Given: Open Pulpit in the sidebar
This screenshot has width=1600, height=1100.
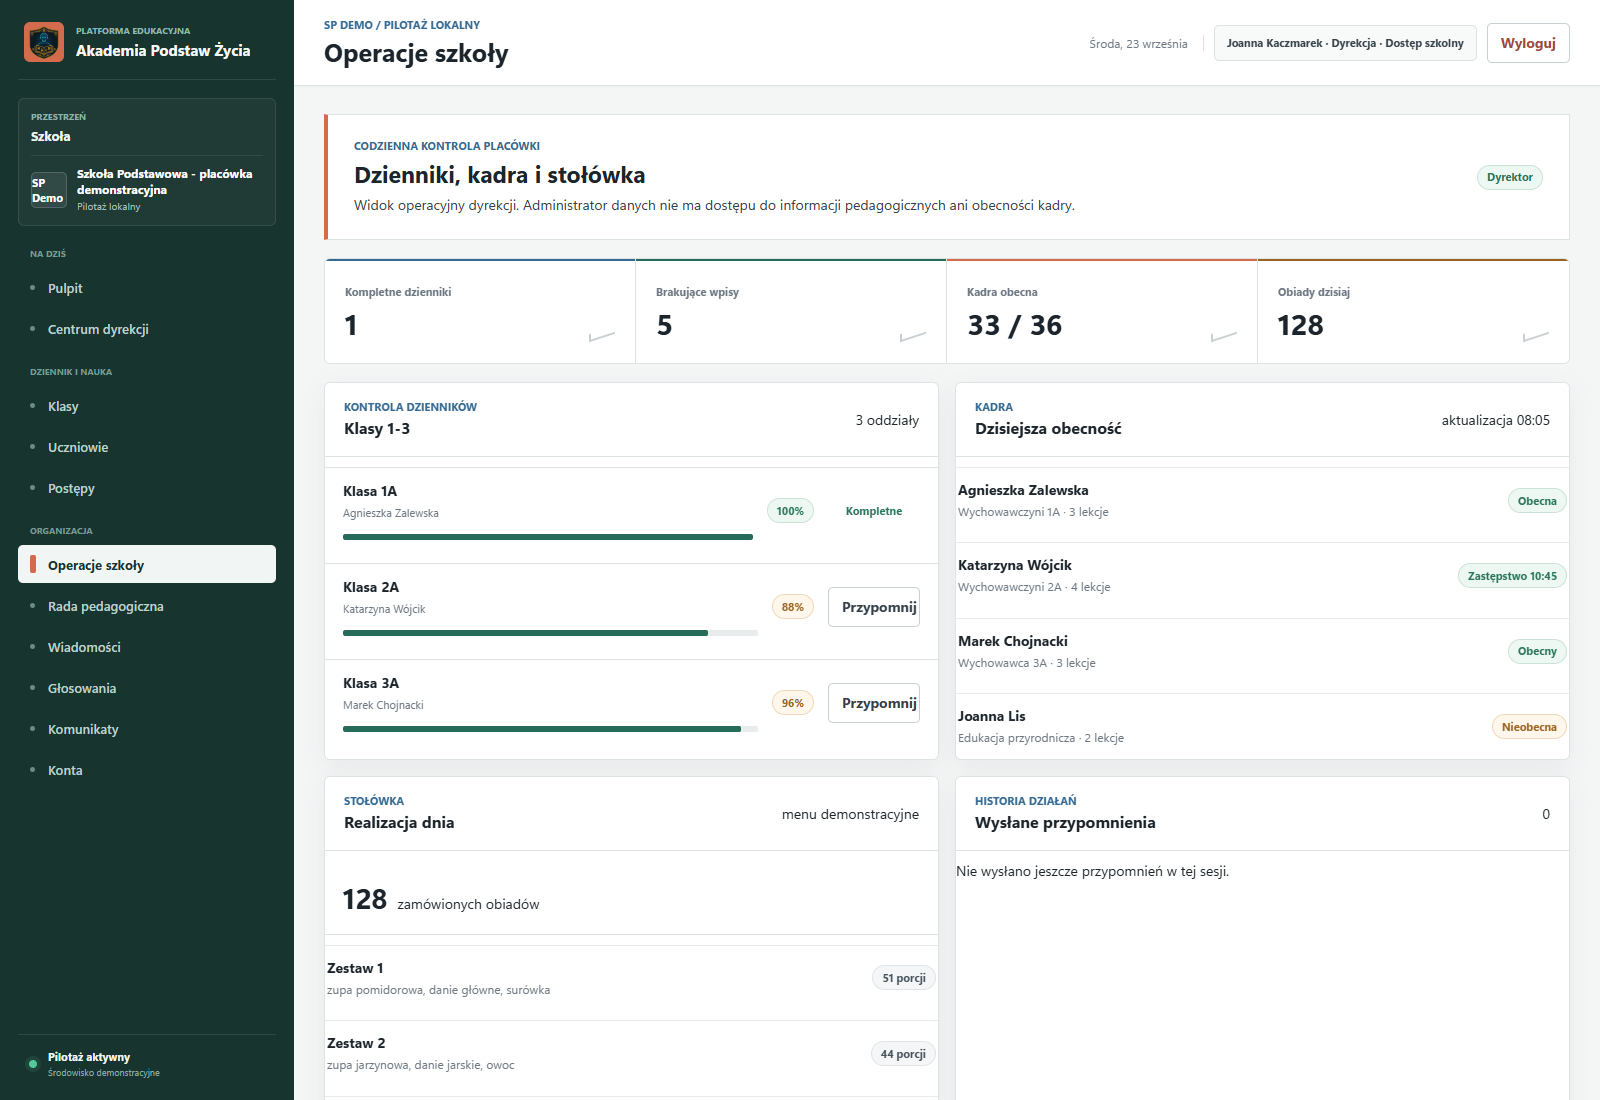Looking at the screenshot, I should [147, 288].
